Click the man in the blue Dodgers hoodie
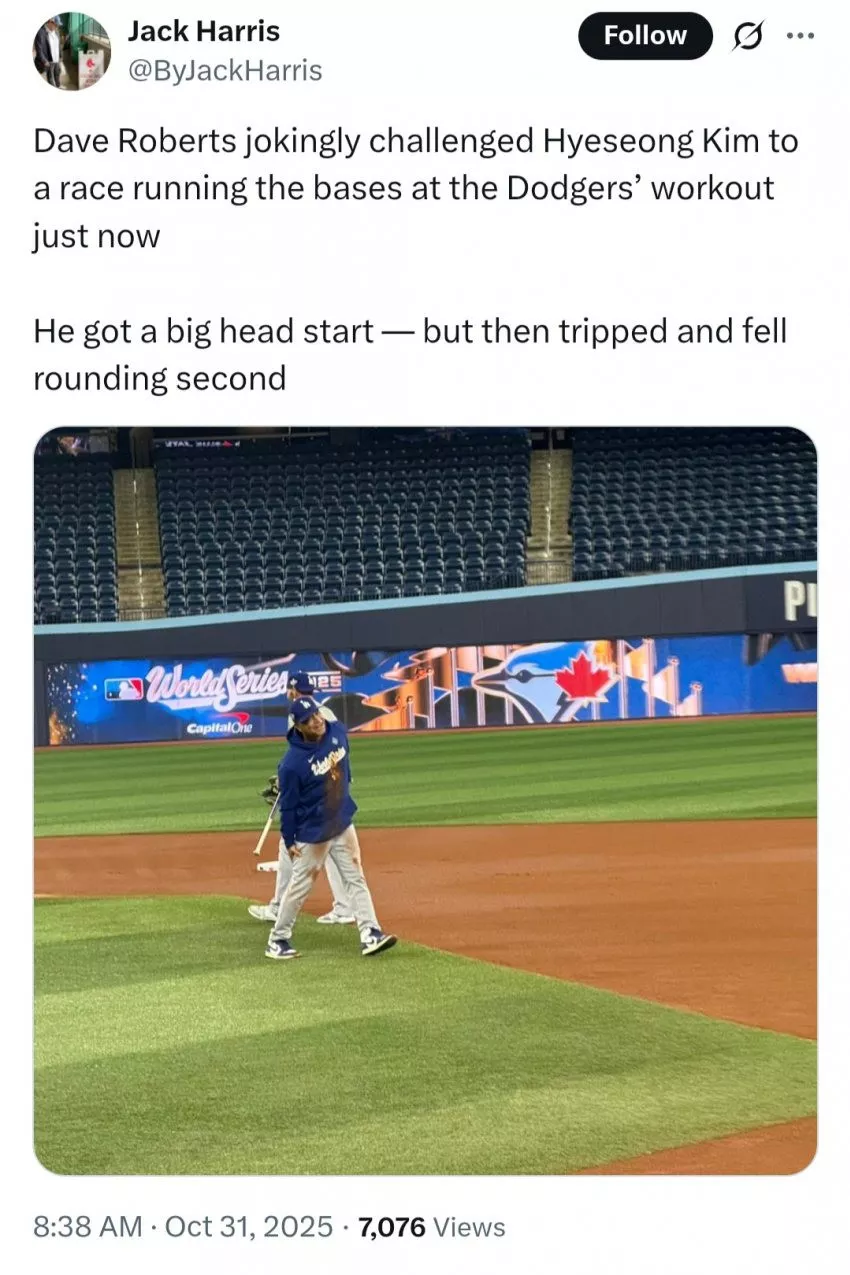The image size is (850, 1275). [x=318, y=810]
